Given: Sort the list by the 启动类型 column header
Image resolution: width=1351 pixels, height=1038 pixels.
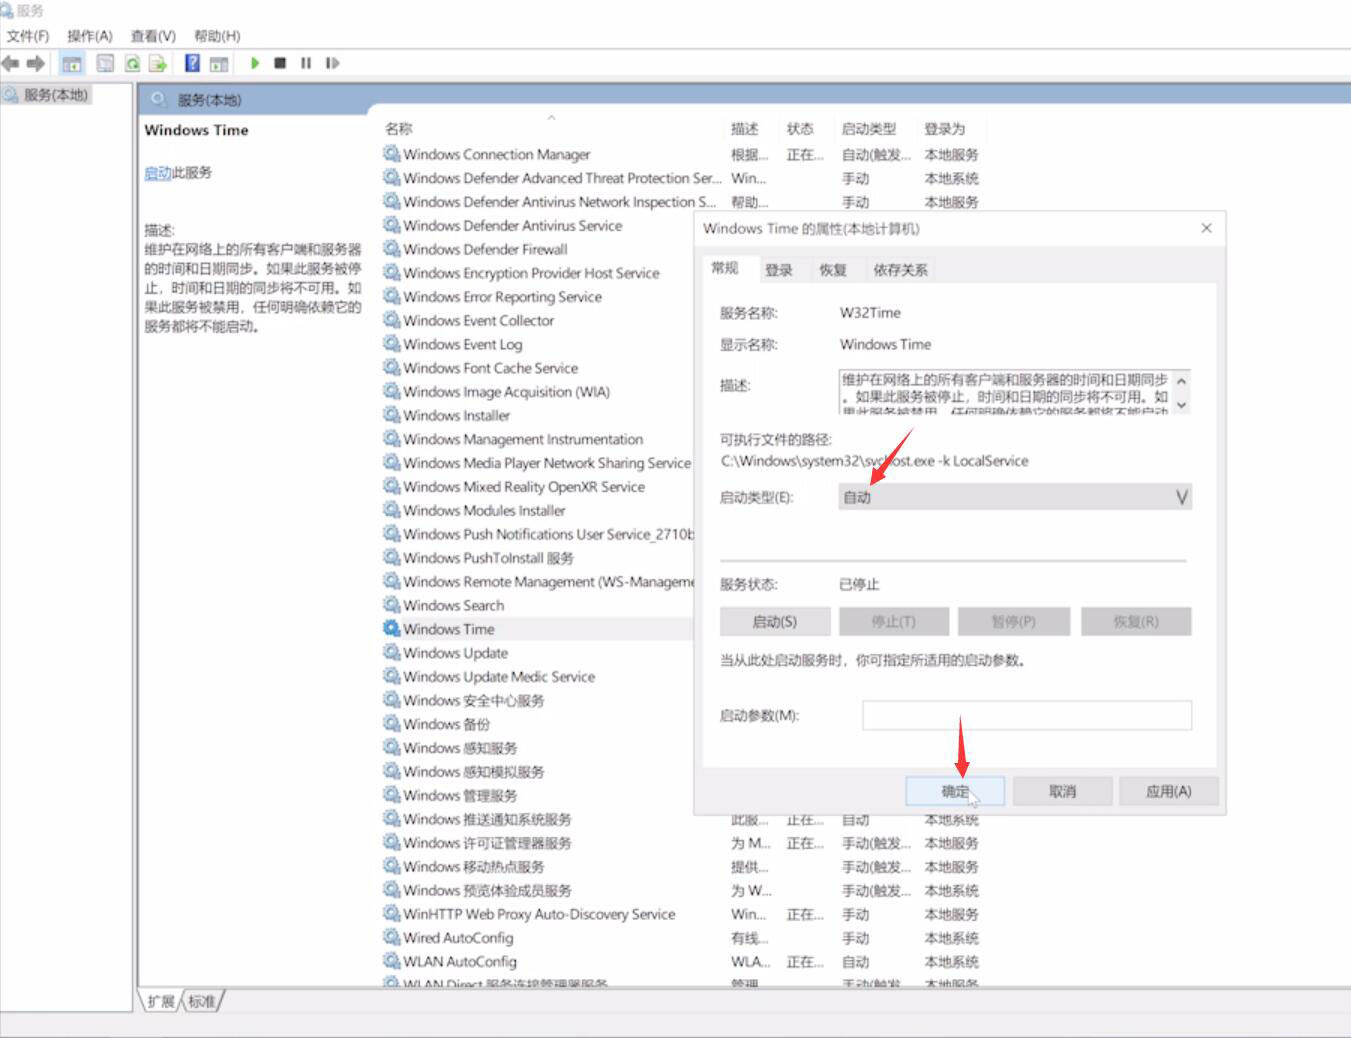Looking at the screenshot, I should click(869, 129).
